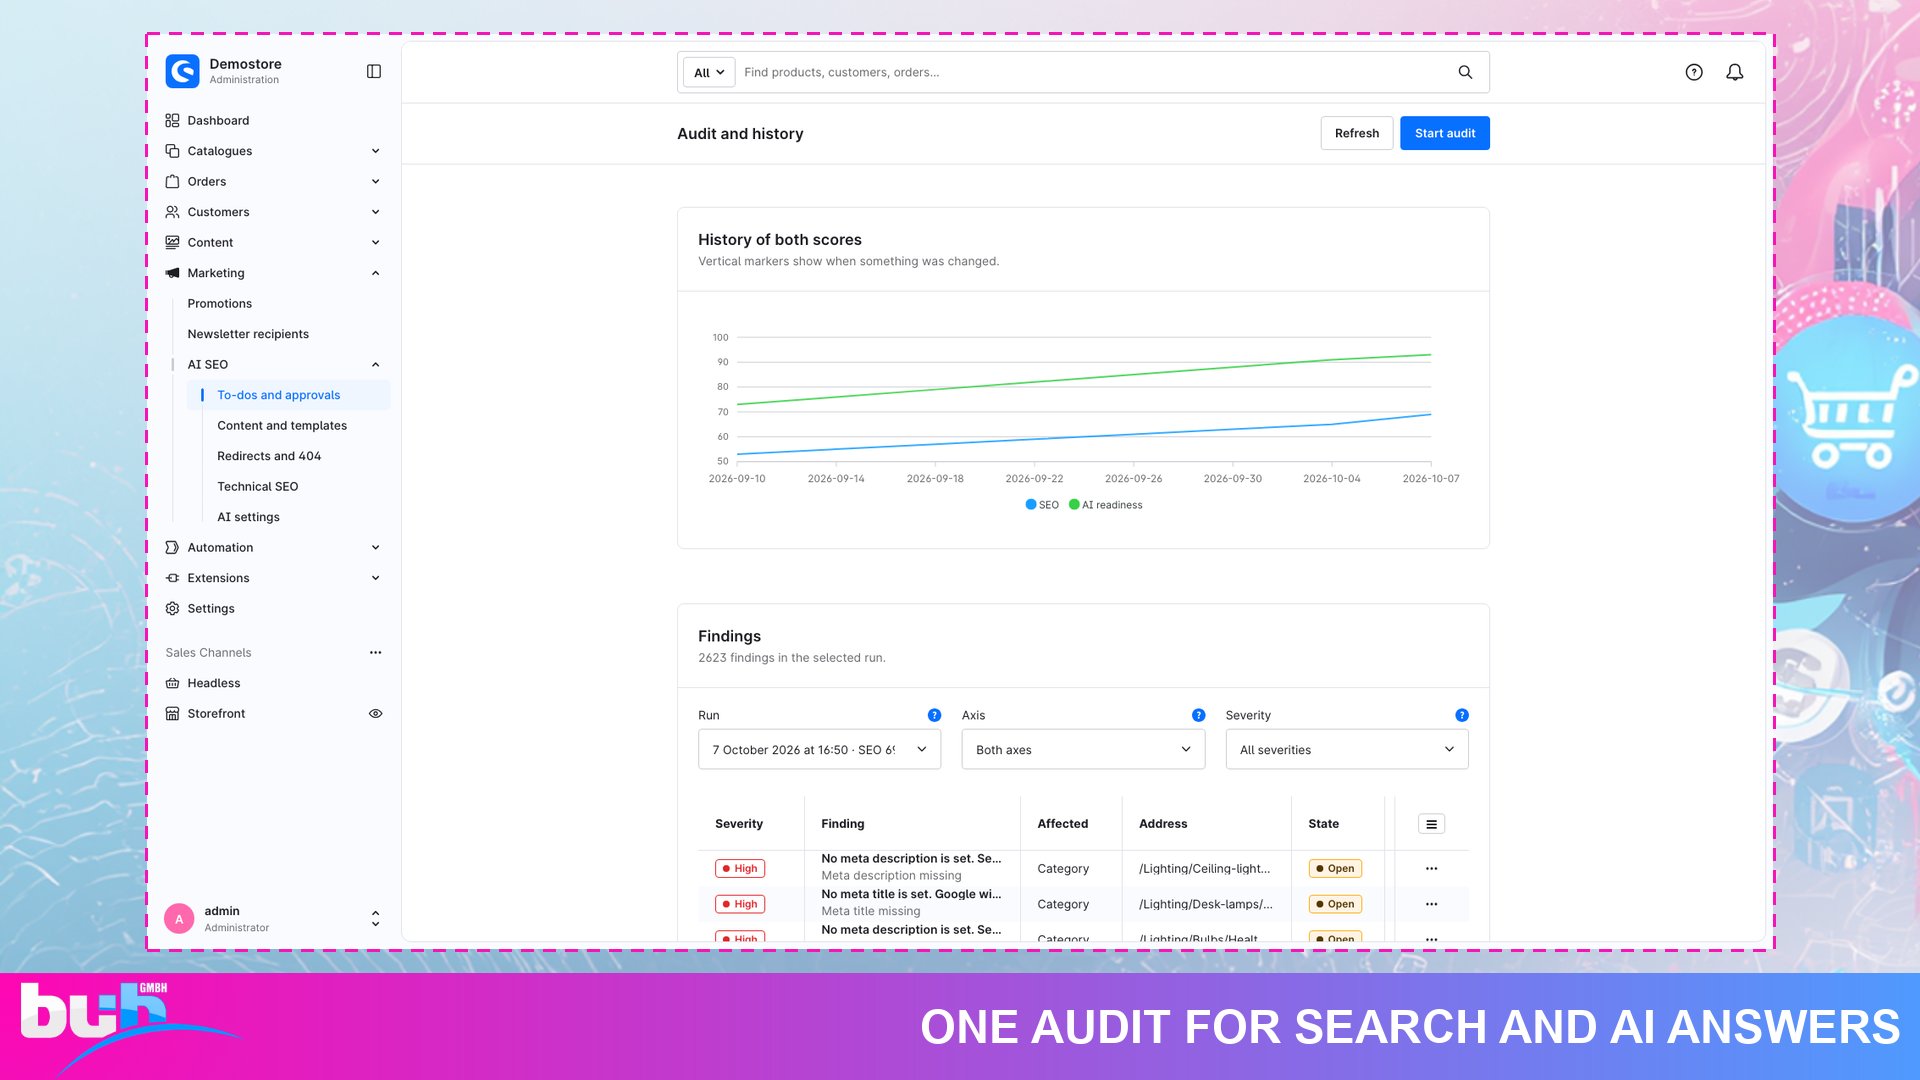Open Technical SEO page
Image resolution: width=1920 pixels, height=1080 pixels.
[x=258, y=486]
